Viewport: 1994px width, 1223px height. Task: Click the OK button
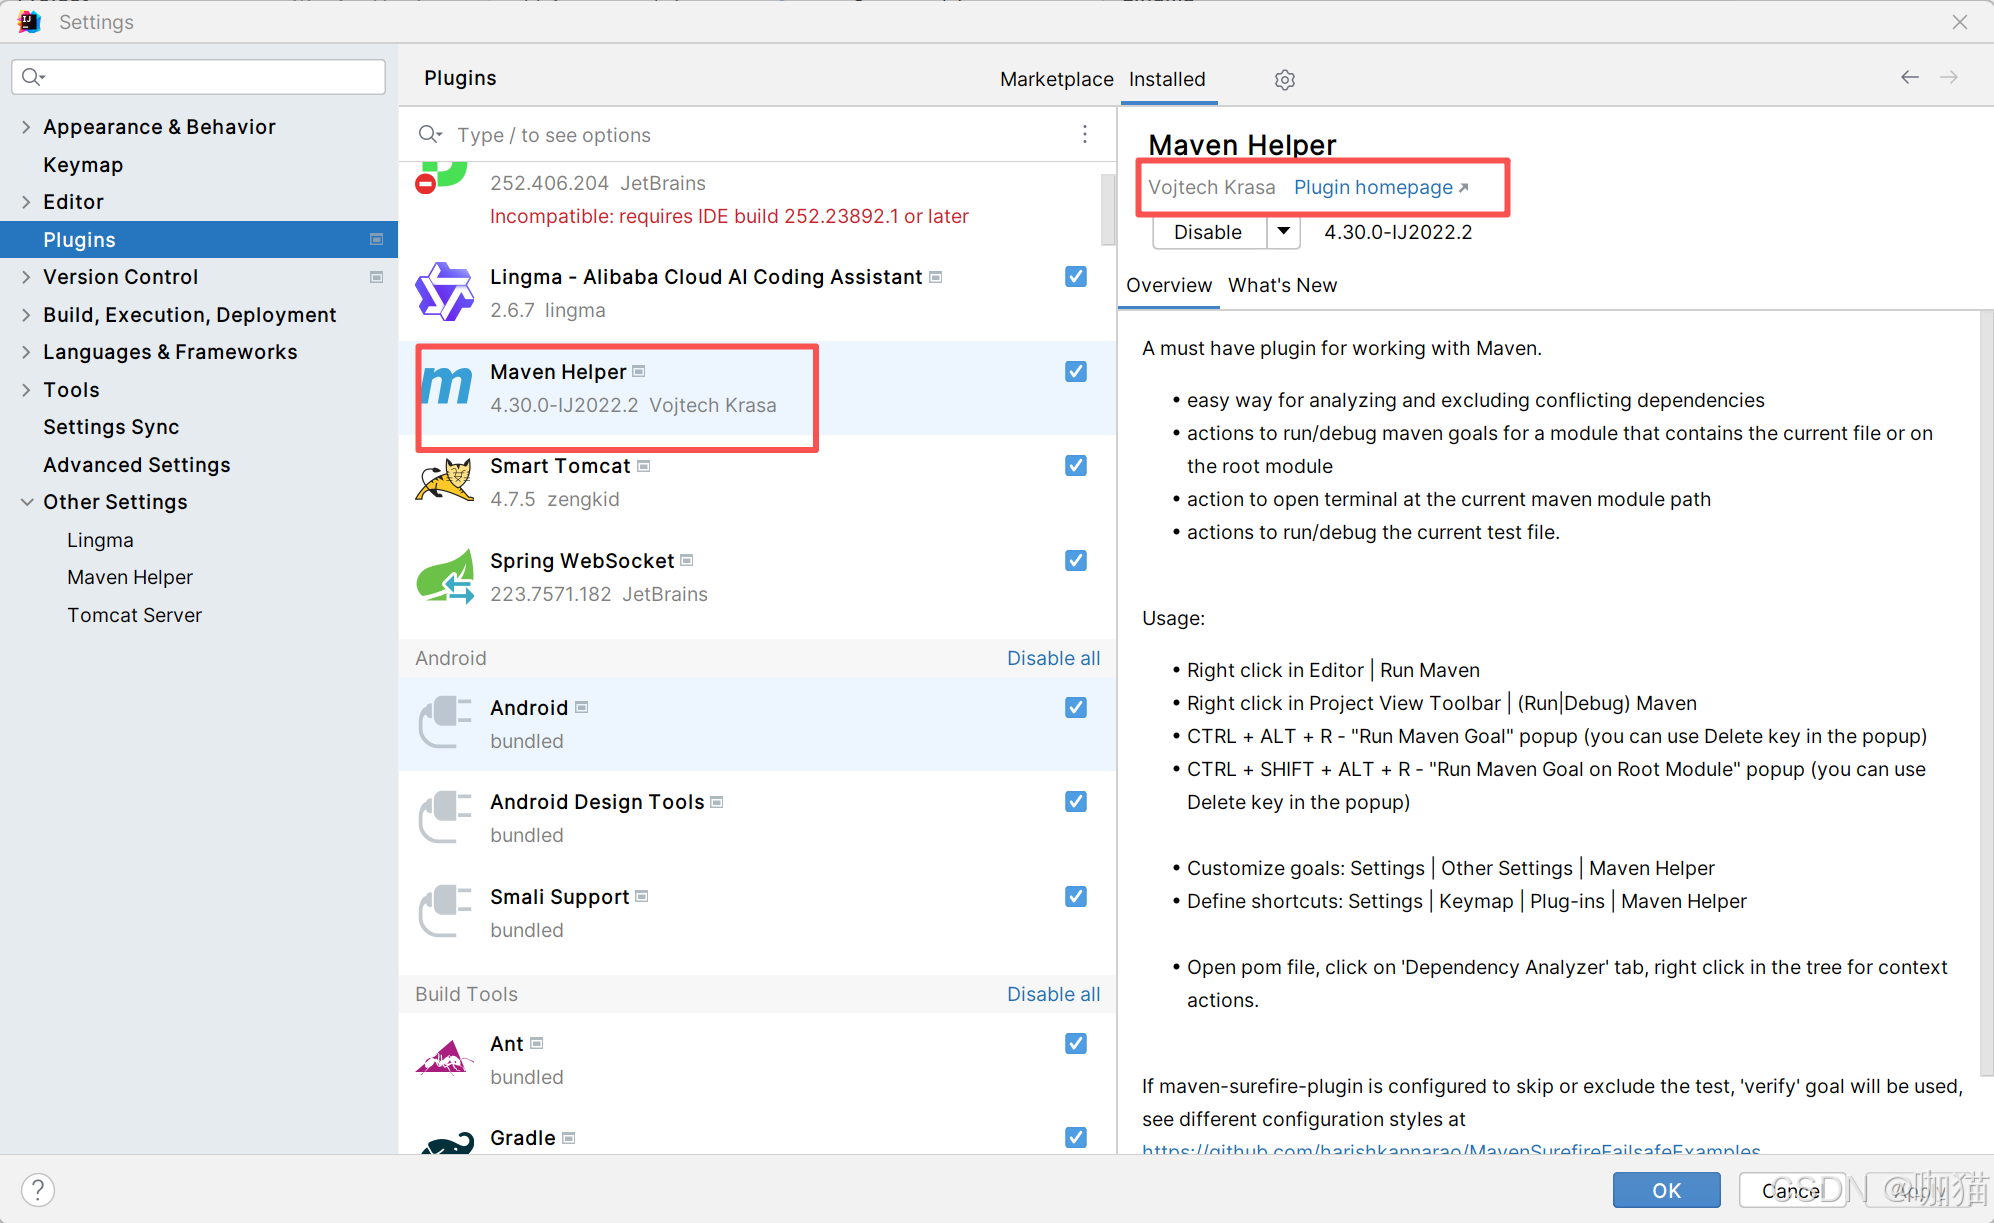click(x=1666, y=1190)
